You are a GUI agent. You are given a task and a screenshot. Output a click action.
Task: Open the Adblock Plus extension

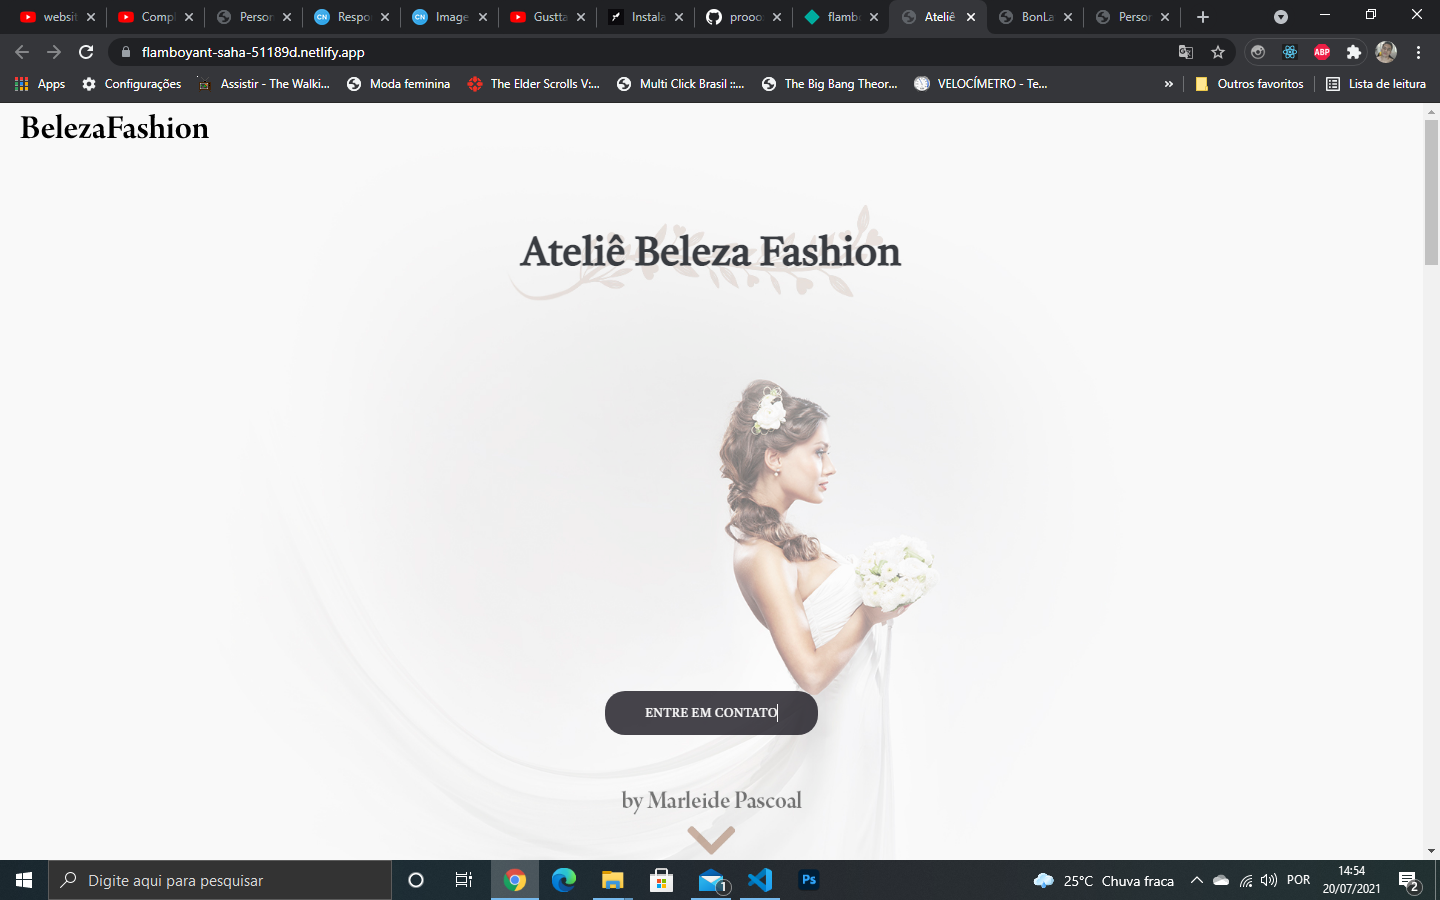point(1322,52)
